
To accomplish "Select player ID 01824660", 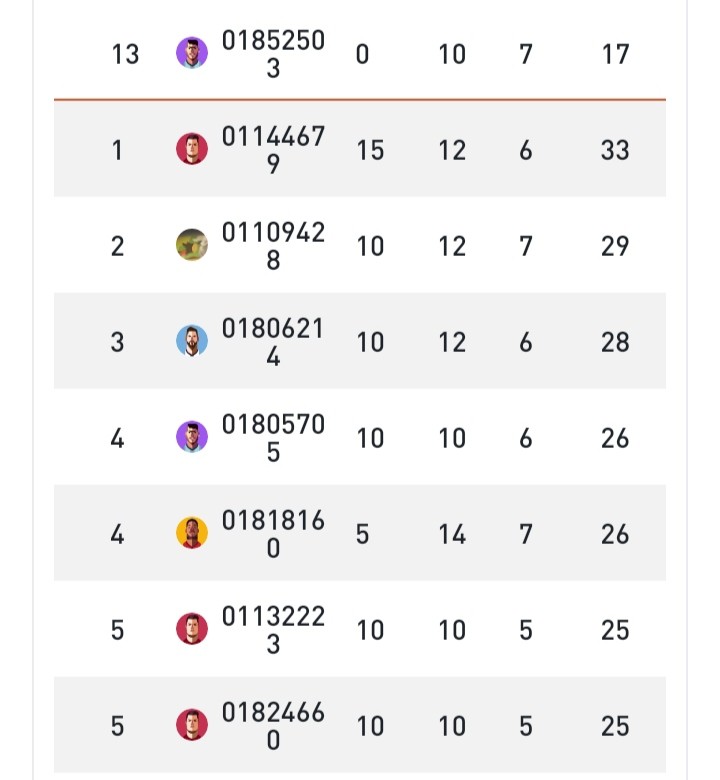I will (273, 725).
